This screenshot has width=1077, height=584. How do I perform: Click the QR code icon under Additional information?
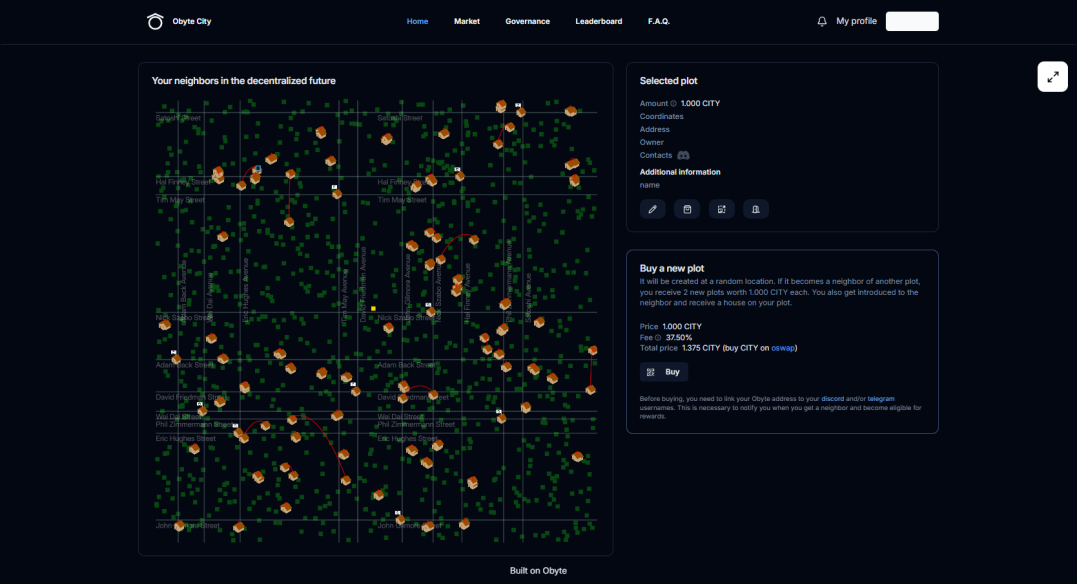[x=721, y=210]
